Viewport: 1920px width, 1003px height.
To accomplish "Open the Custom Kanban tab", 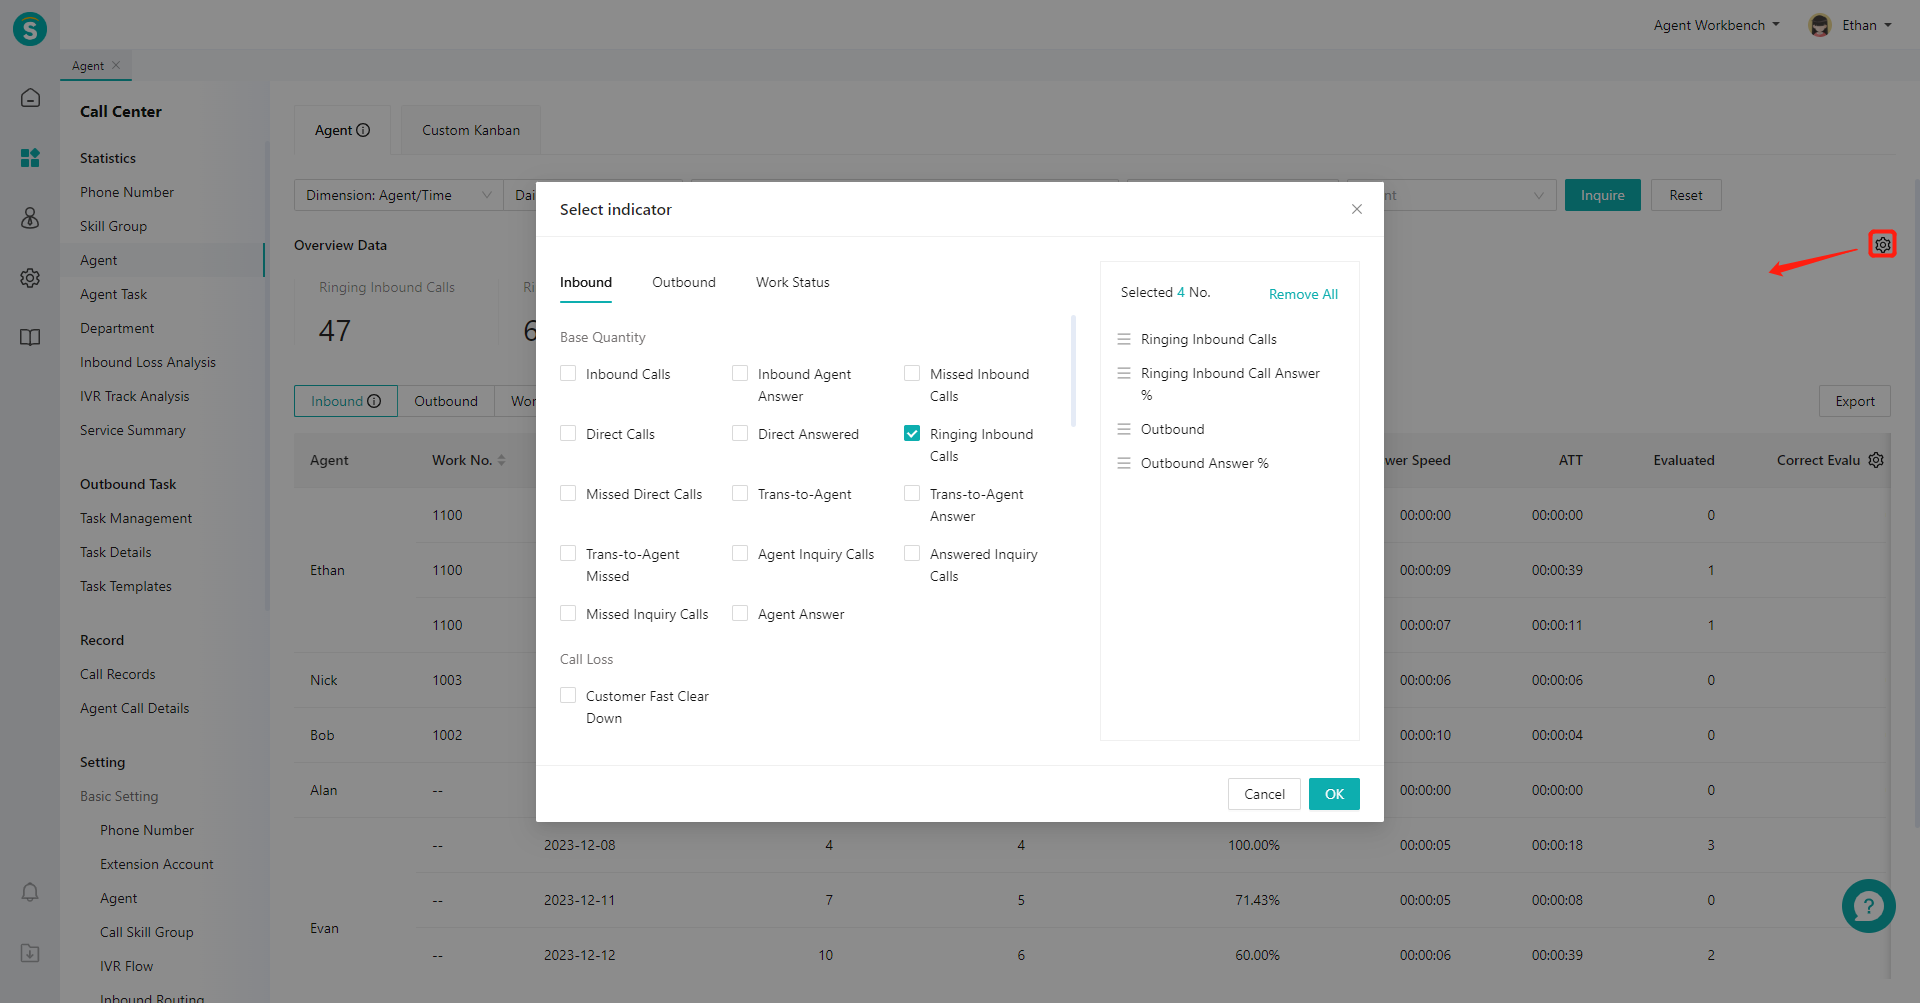I will point(471,130).
